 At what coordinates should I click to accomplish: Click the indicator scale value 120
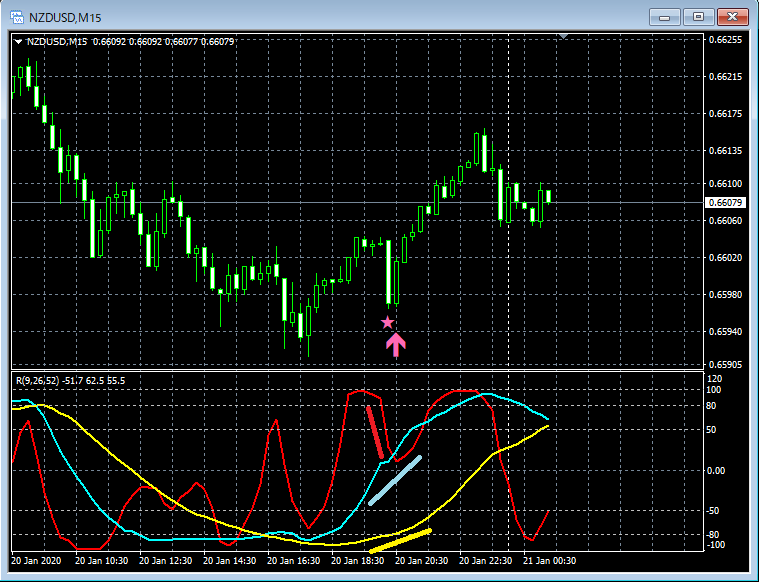[x=714, y=379]
